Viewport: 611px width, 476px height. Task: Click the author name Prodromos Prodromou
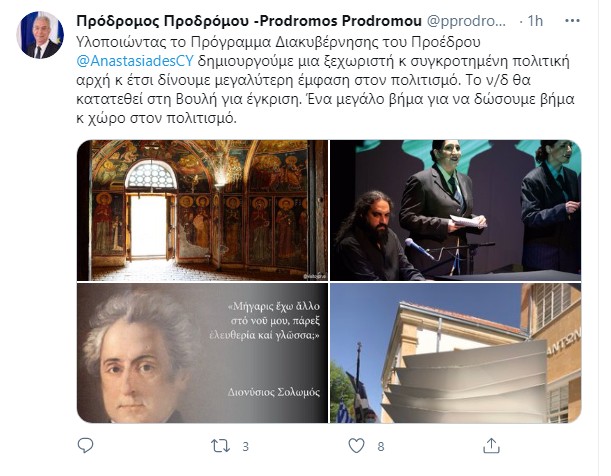[249, 21]
